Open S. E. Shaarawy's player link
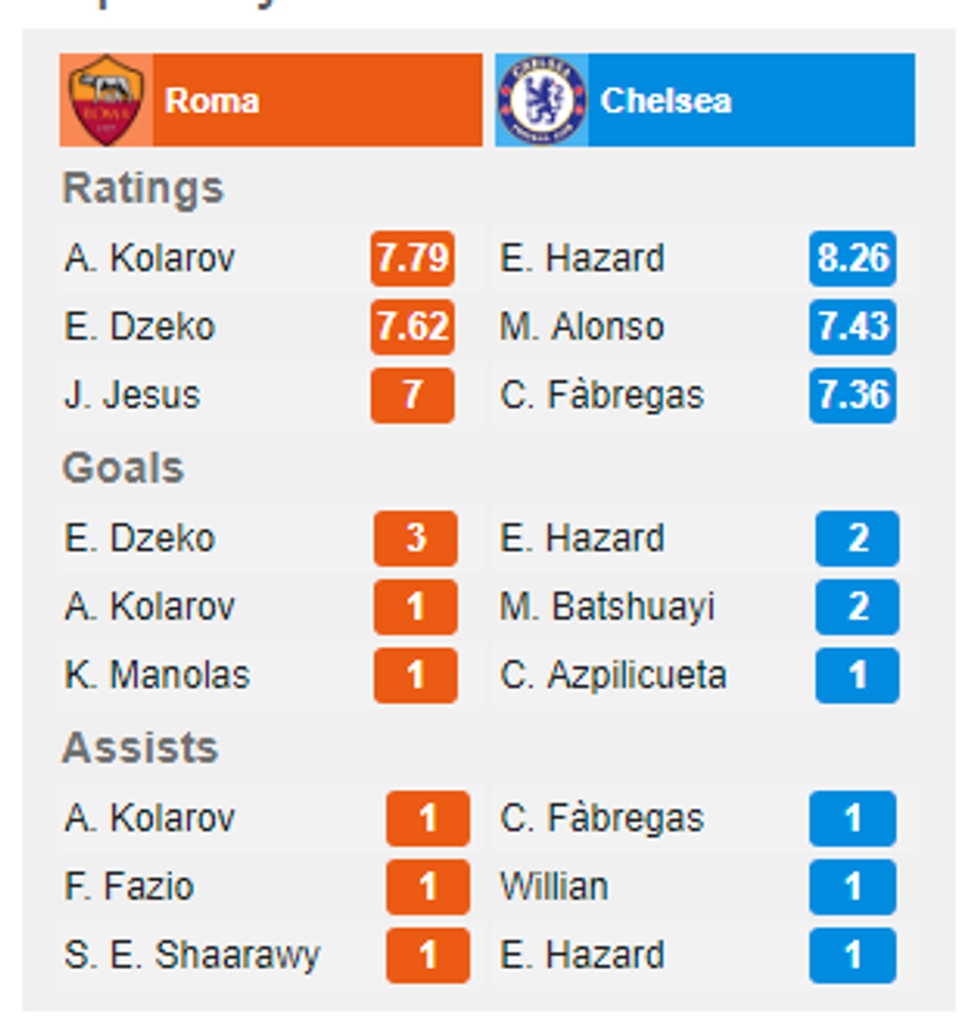 [x=192, y=955]
